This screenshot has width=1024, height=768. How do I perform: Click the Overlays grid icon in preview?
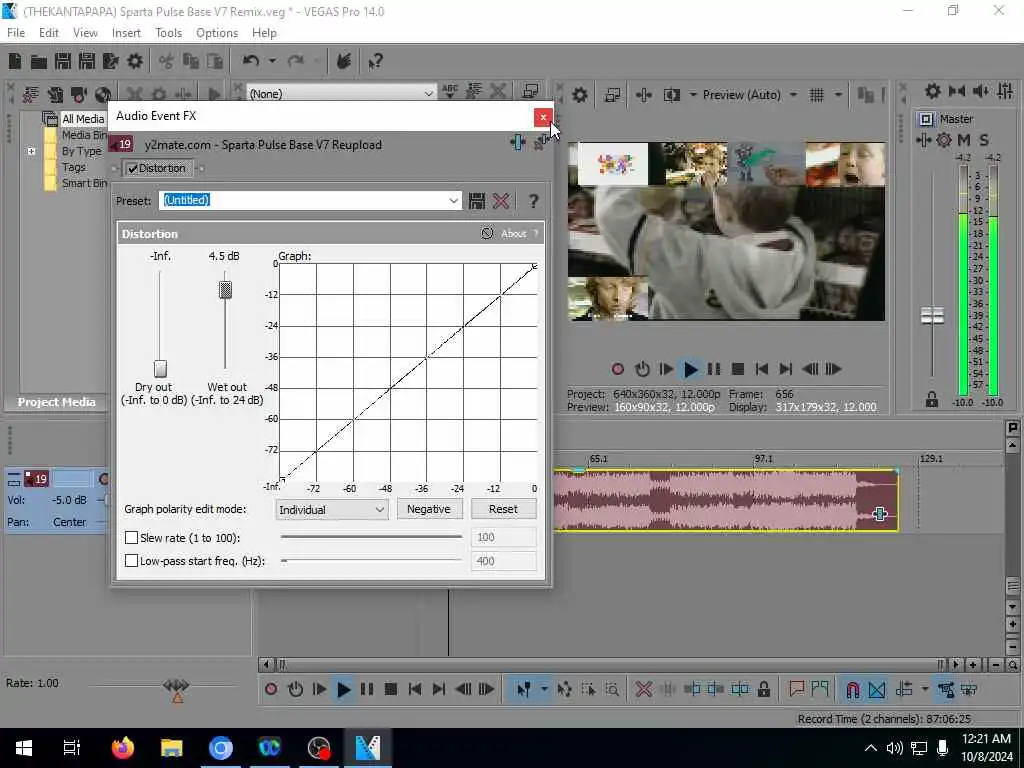[816, 95]
